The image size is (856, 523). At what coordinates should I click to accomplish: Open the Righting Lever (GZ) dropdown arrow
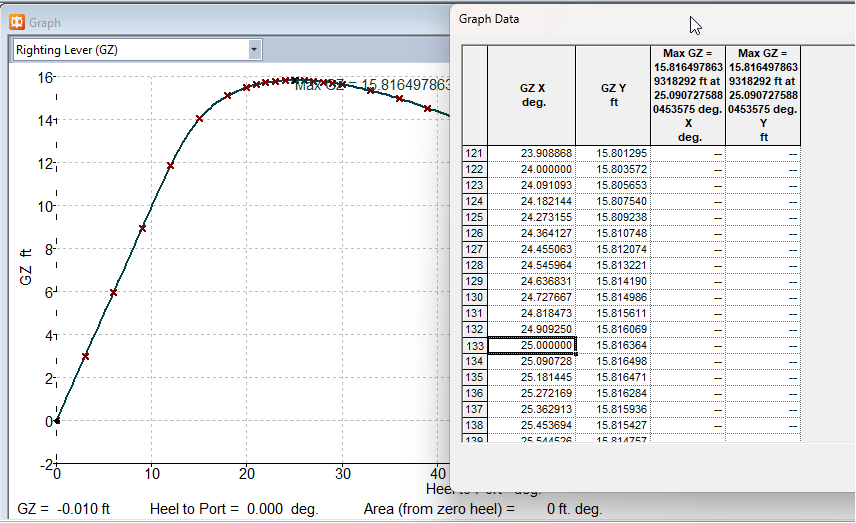tap(254, 50)
